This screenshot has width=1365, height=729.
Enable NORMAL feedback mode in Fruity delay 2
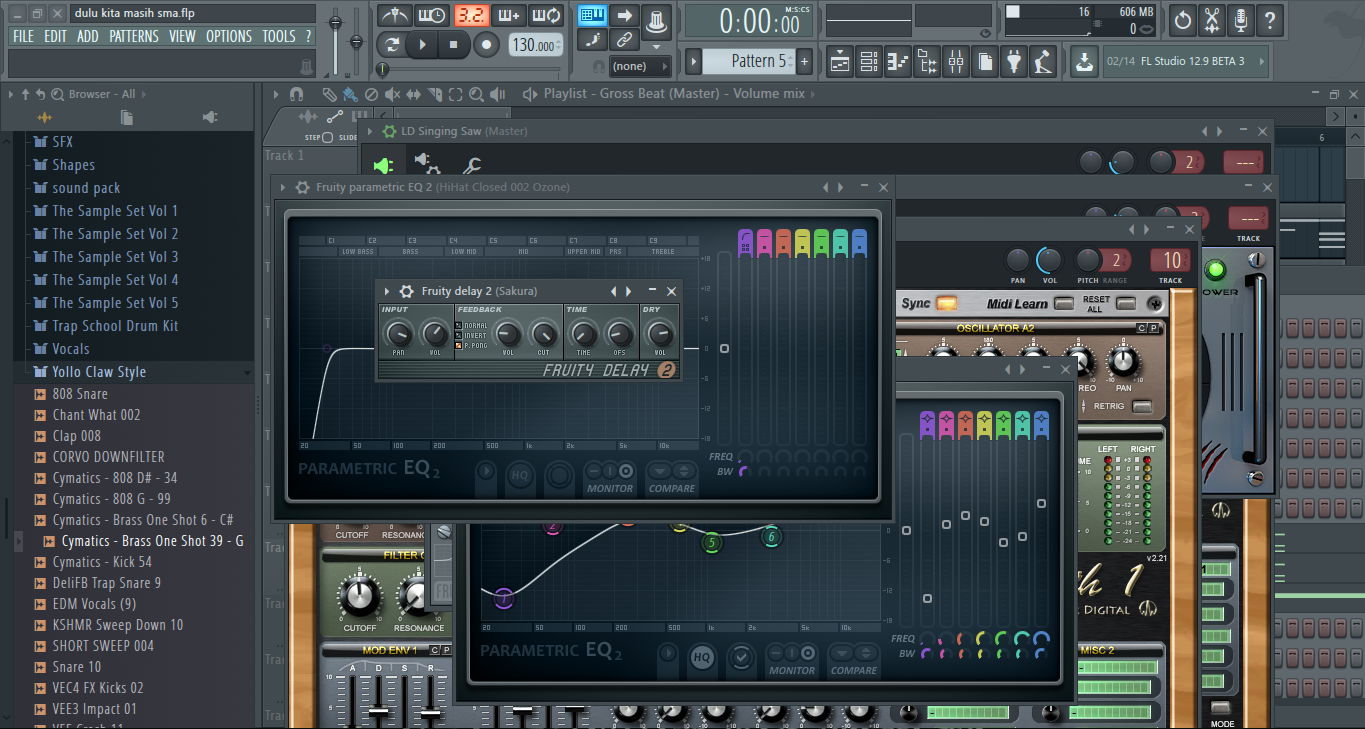tap(459, 326)
